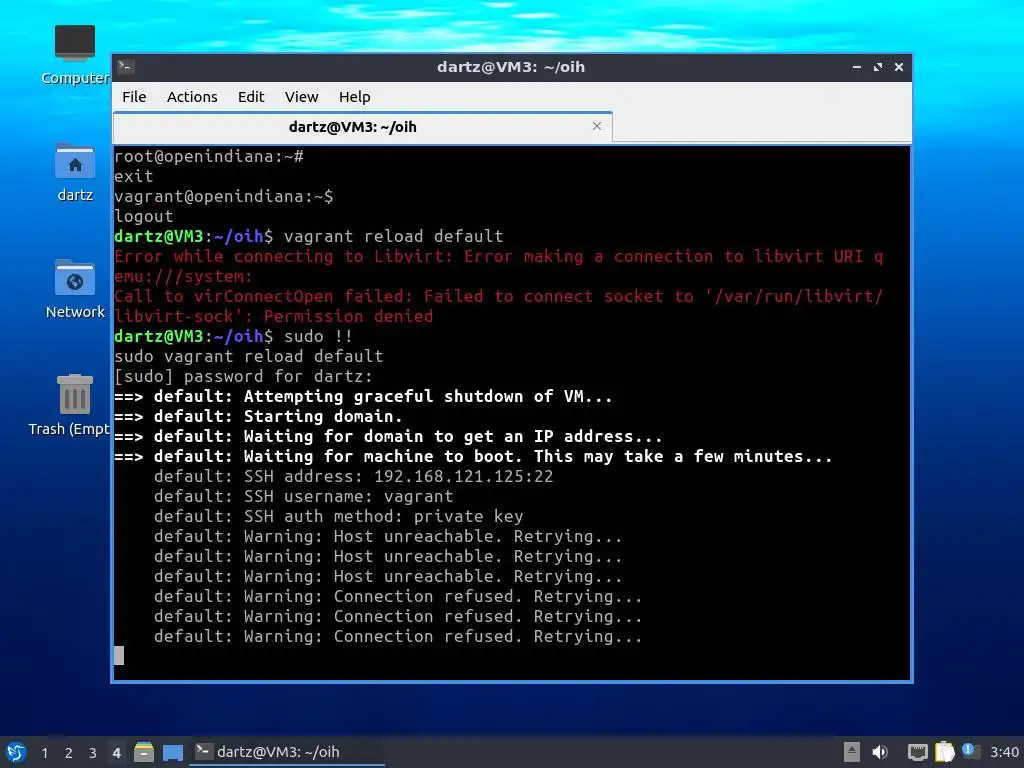
Task: Switch to workspace 4
Action: click(116, 753)
